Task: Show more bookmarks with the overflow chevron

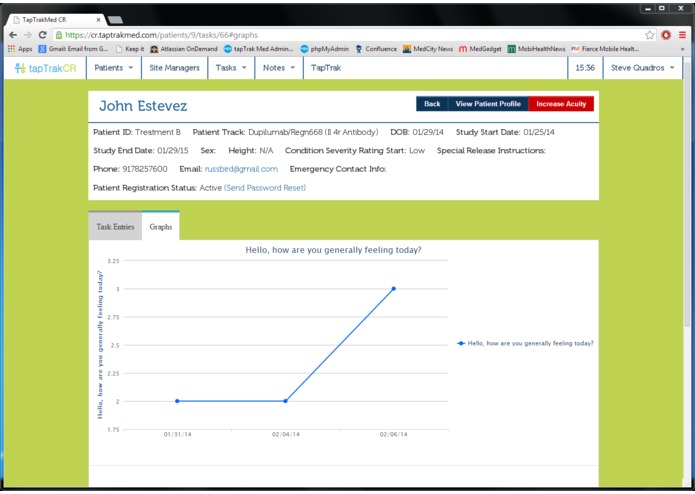Action: pos(682,49)
